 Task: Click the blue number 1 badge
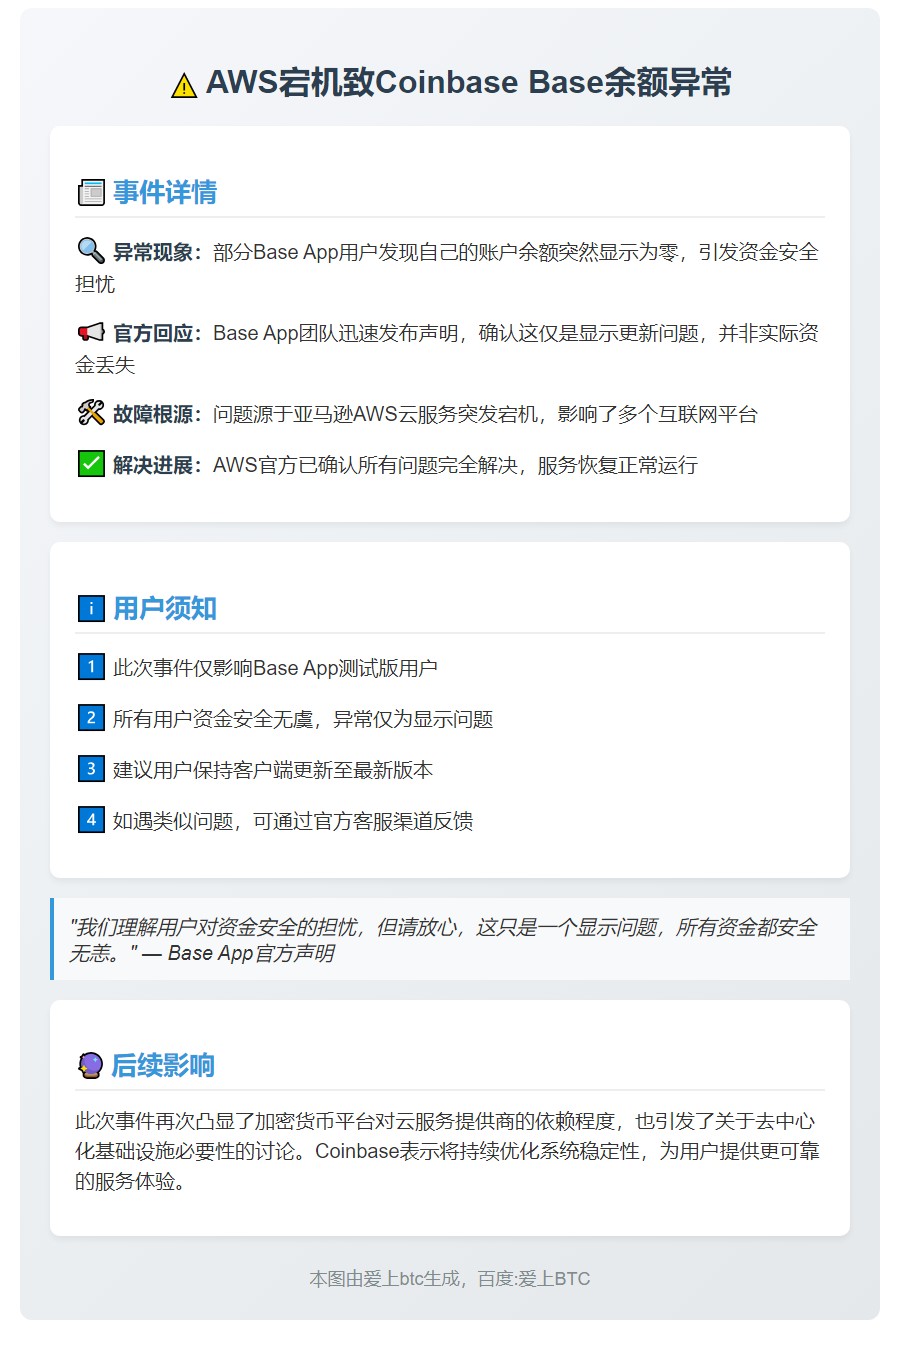tap(91, 667)
